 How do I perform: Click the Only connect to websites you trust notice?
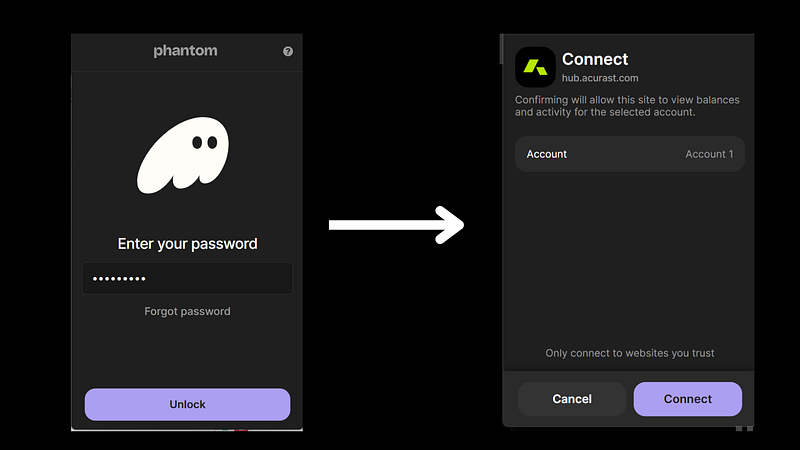pos(629,353)
